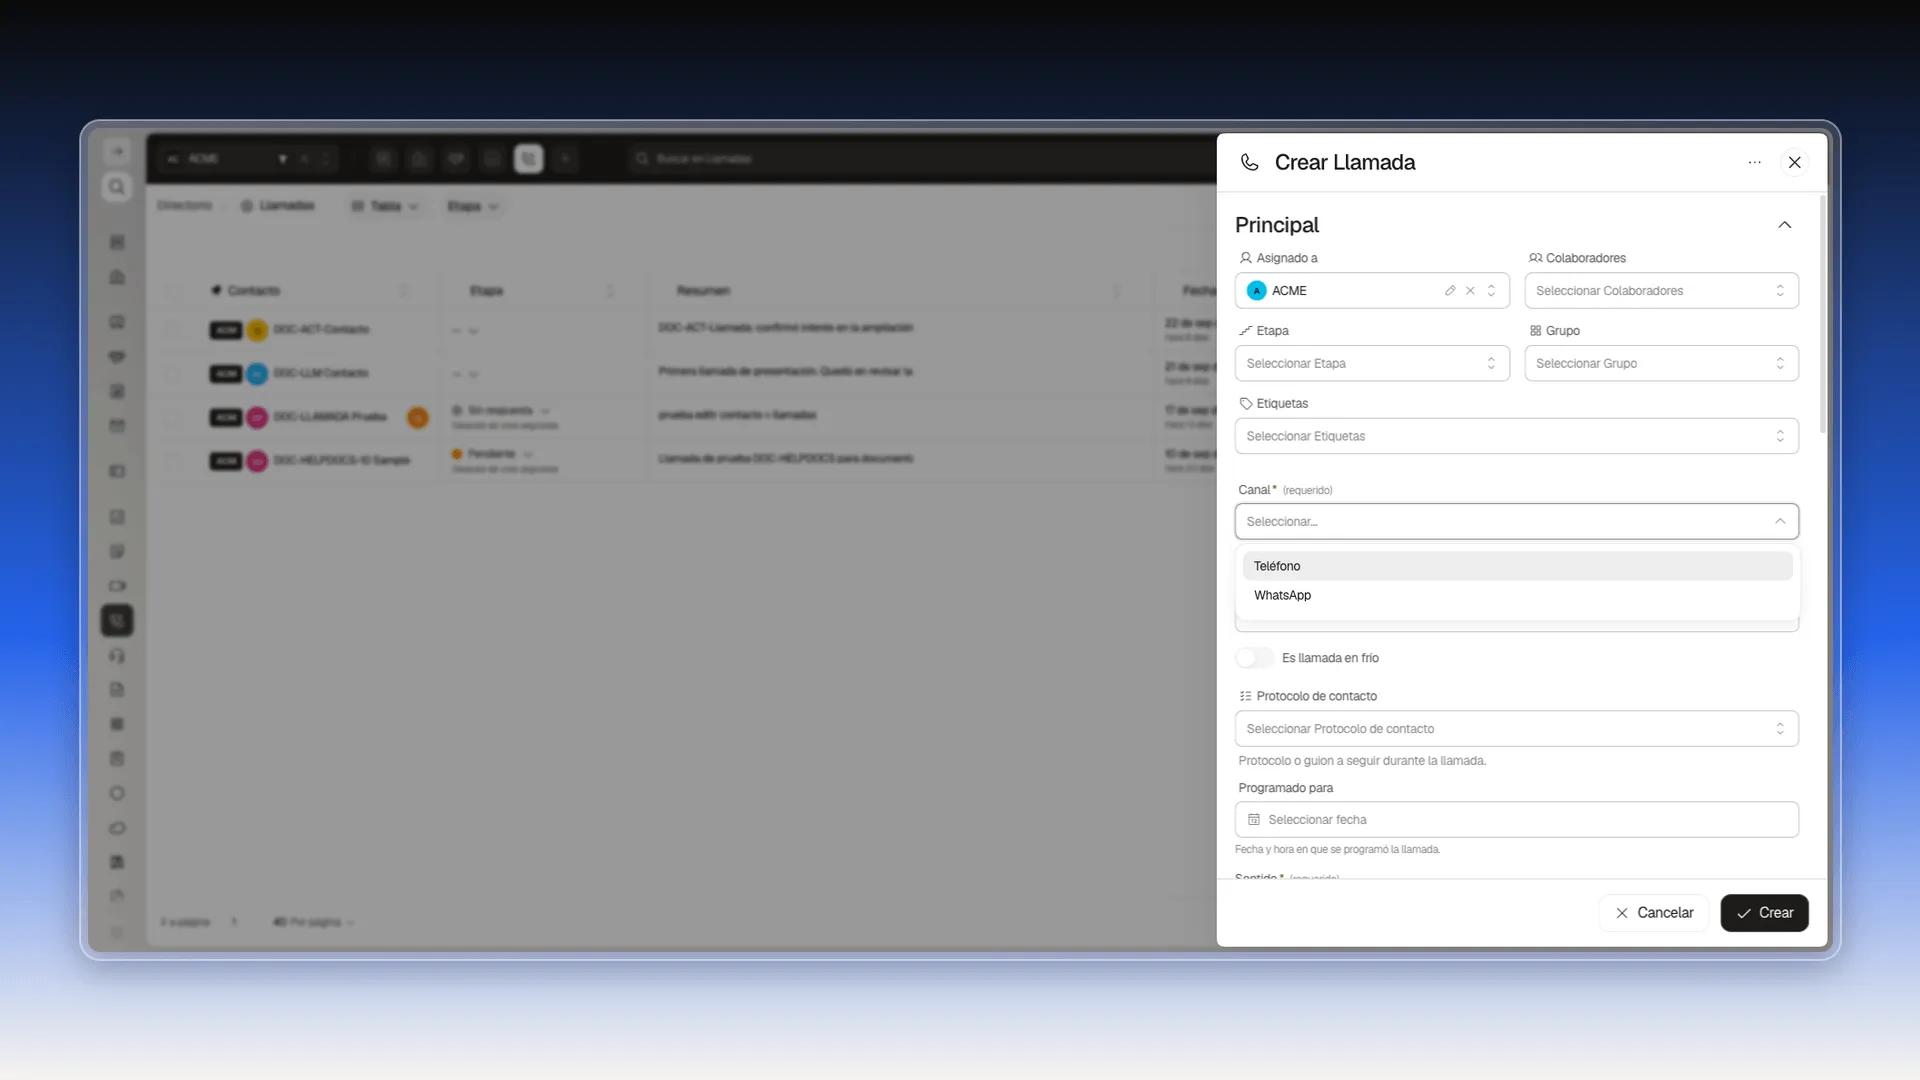Click the Seleccionar fecha date field
Viewport: 1920px width, 1080px height.
coord(1516,820)
